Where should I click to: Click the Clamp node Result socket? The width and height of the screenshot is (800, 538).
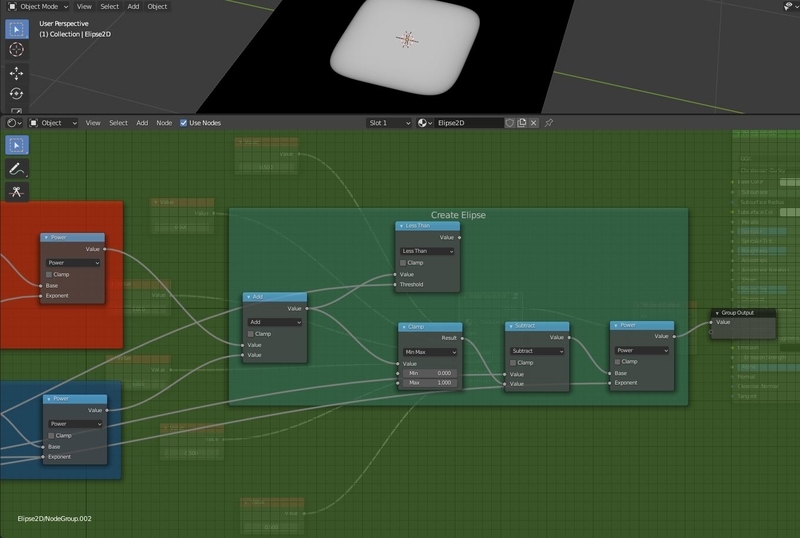tap(462, 338)
